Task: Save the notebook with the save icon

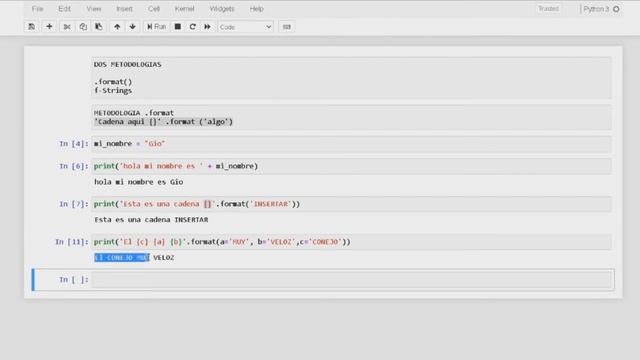Action: pyautogui.click(x=31, y=27)
